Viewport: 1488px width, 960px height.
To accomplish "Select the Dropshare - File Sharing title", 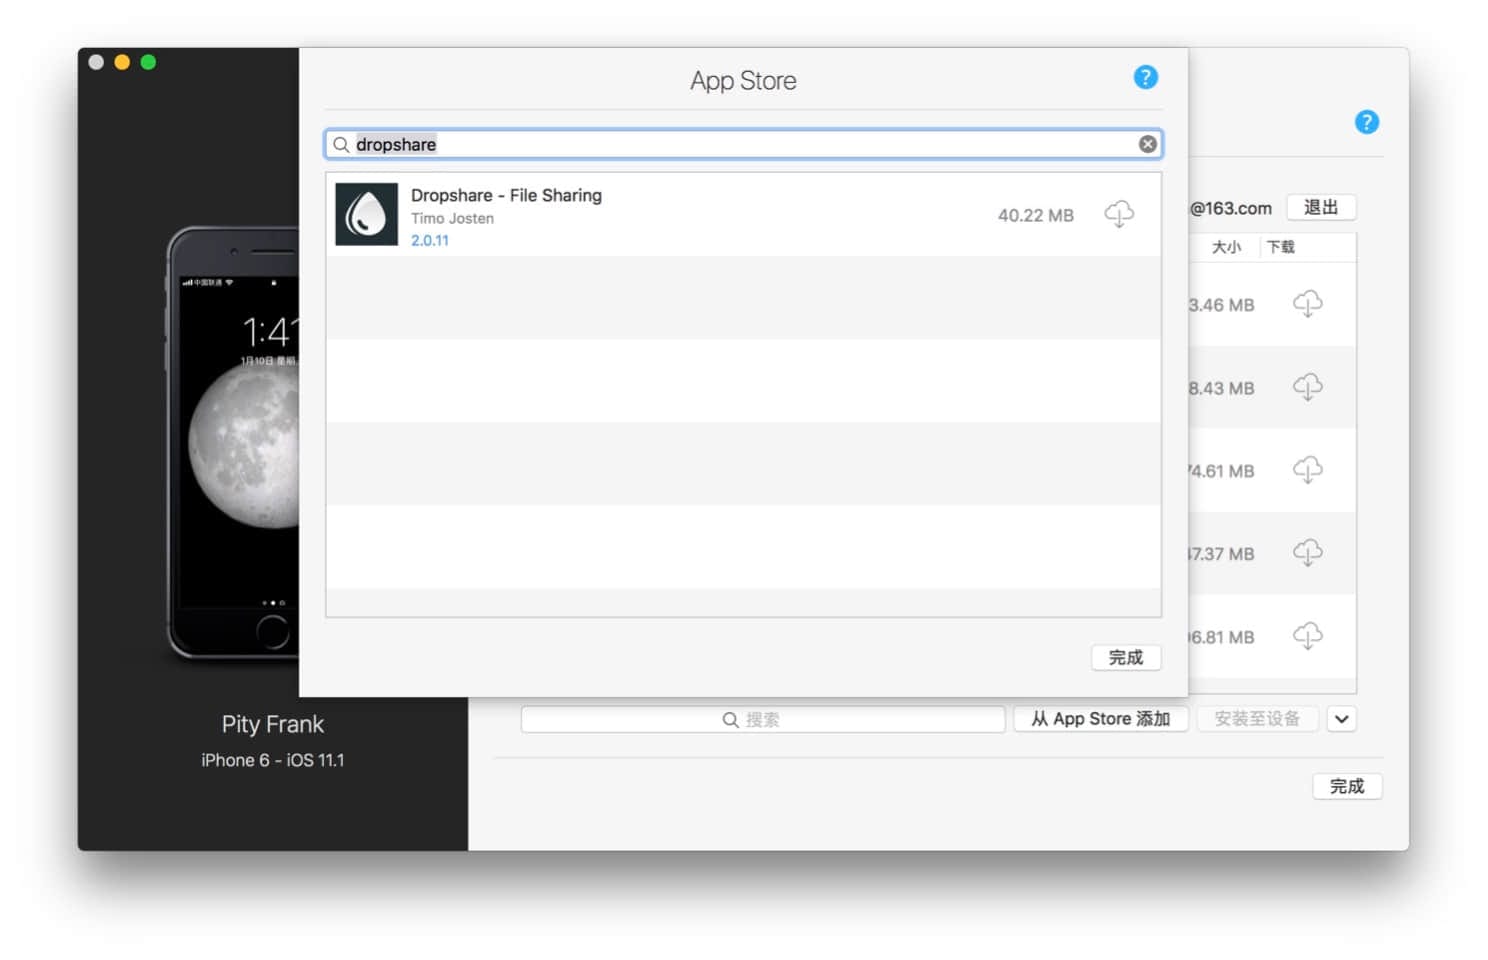I will (x=506, y=195).
